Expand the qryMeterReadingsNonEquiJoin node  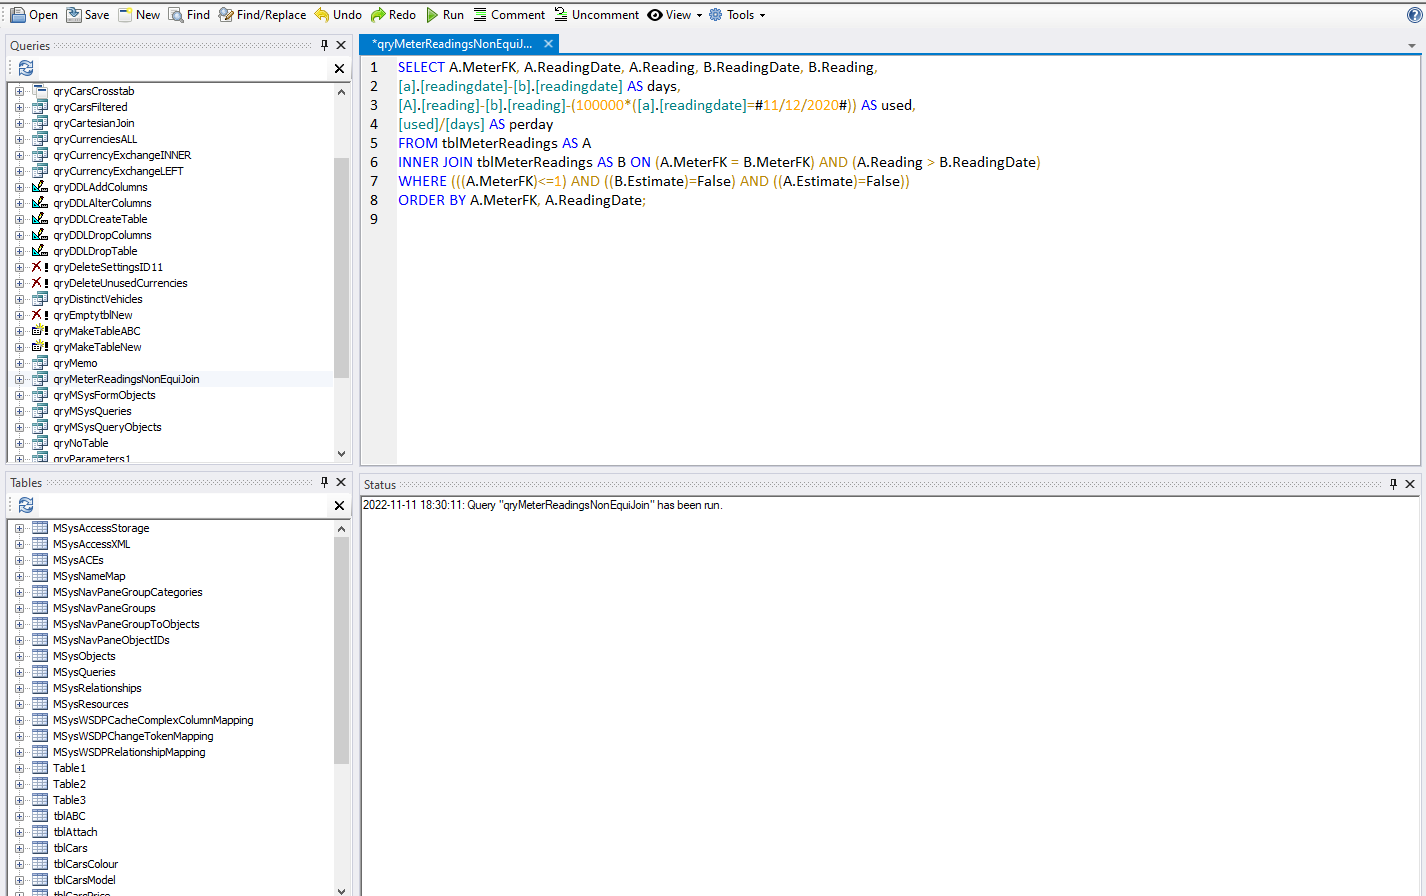(x=19, y=379)
